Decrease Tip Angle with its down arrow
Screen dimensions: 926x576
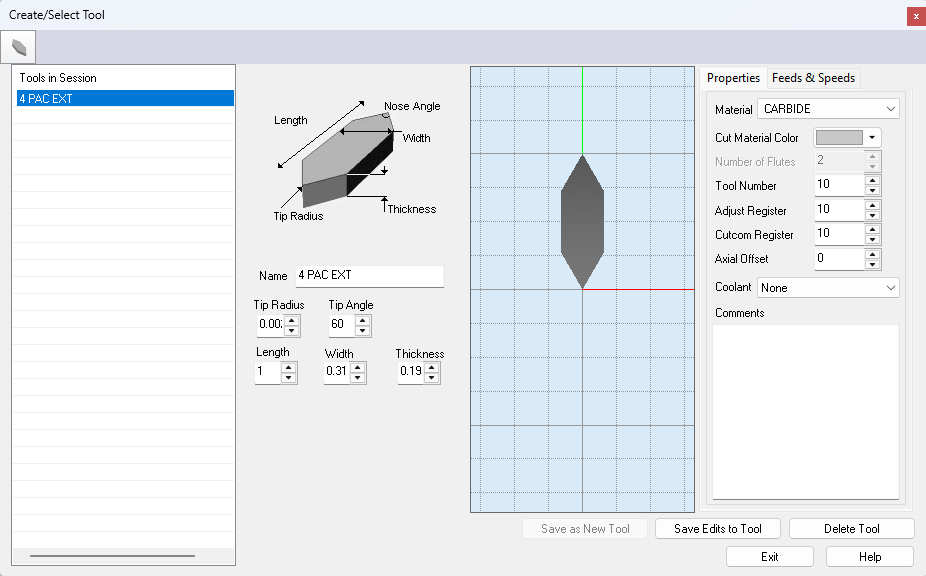coord(363,329)
